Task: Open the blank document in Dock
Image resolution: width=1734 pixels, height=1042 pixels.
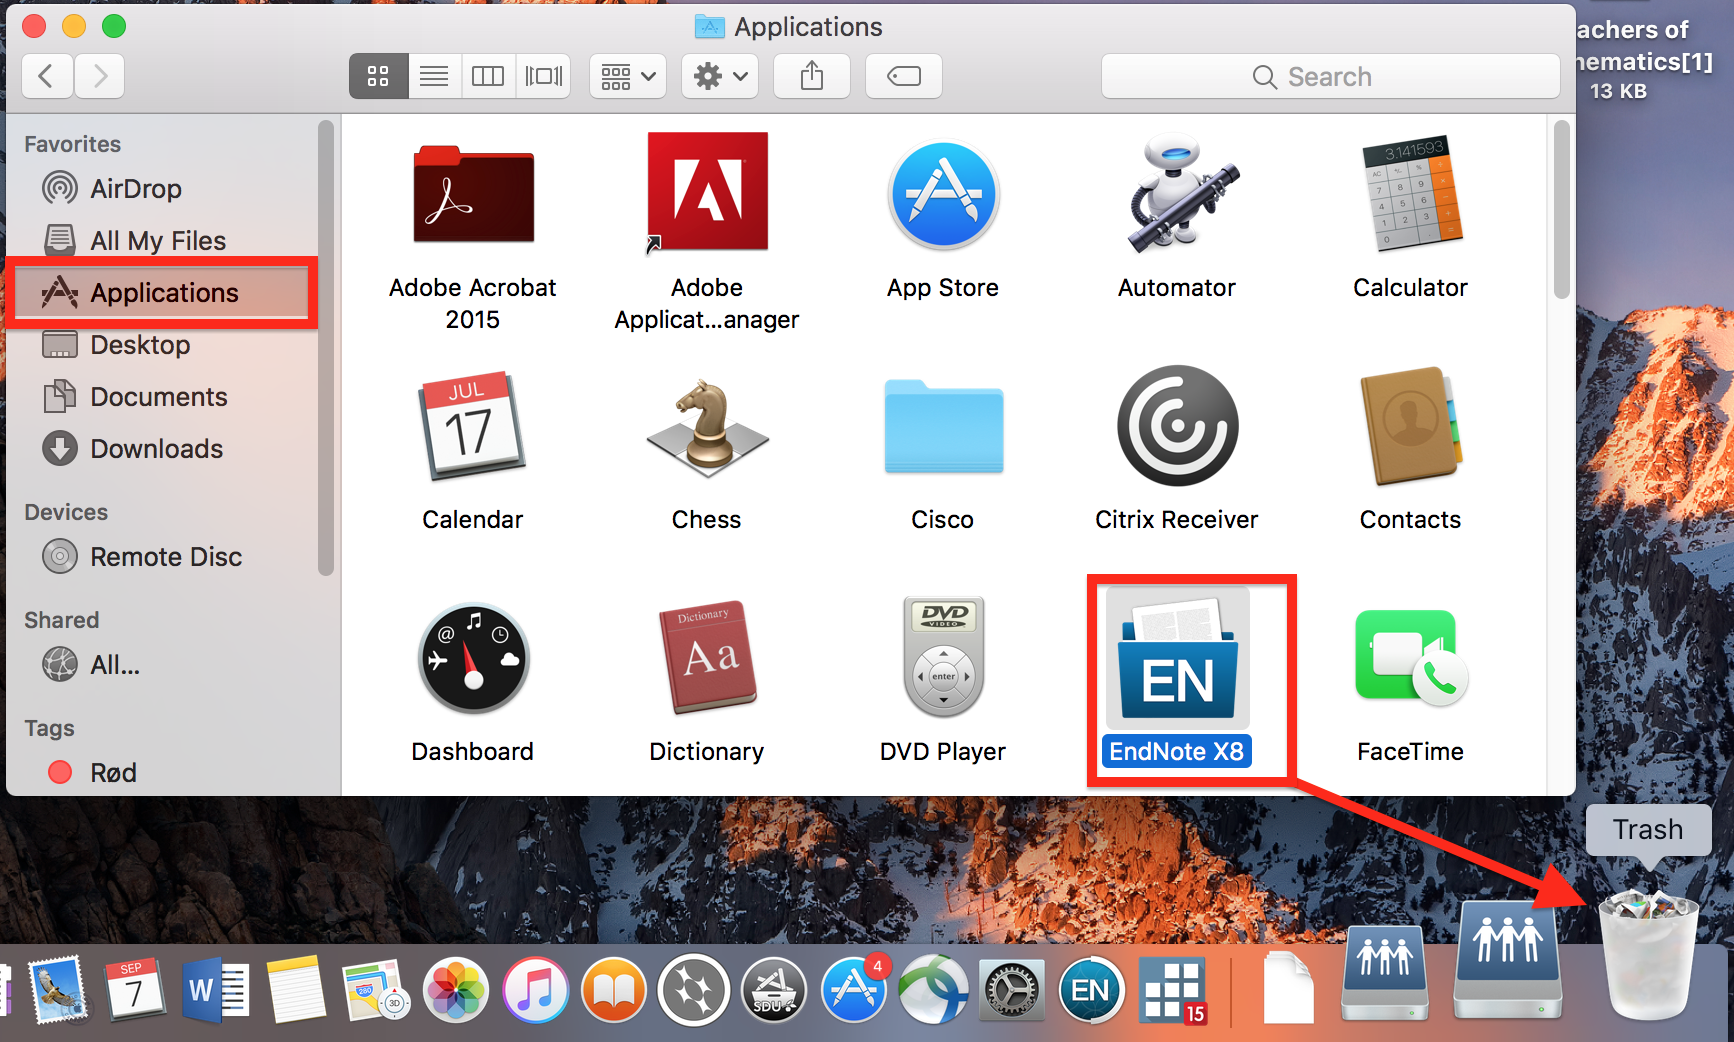Action: [1288, 987]
